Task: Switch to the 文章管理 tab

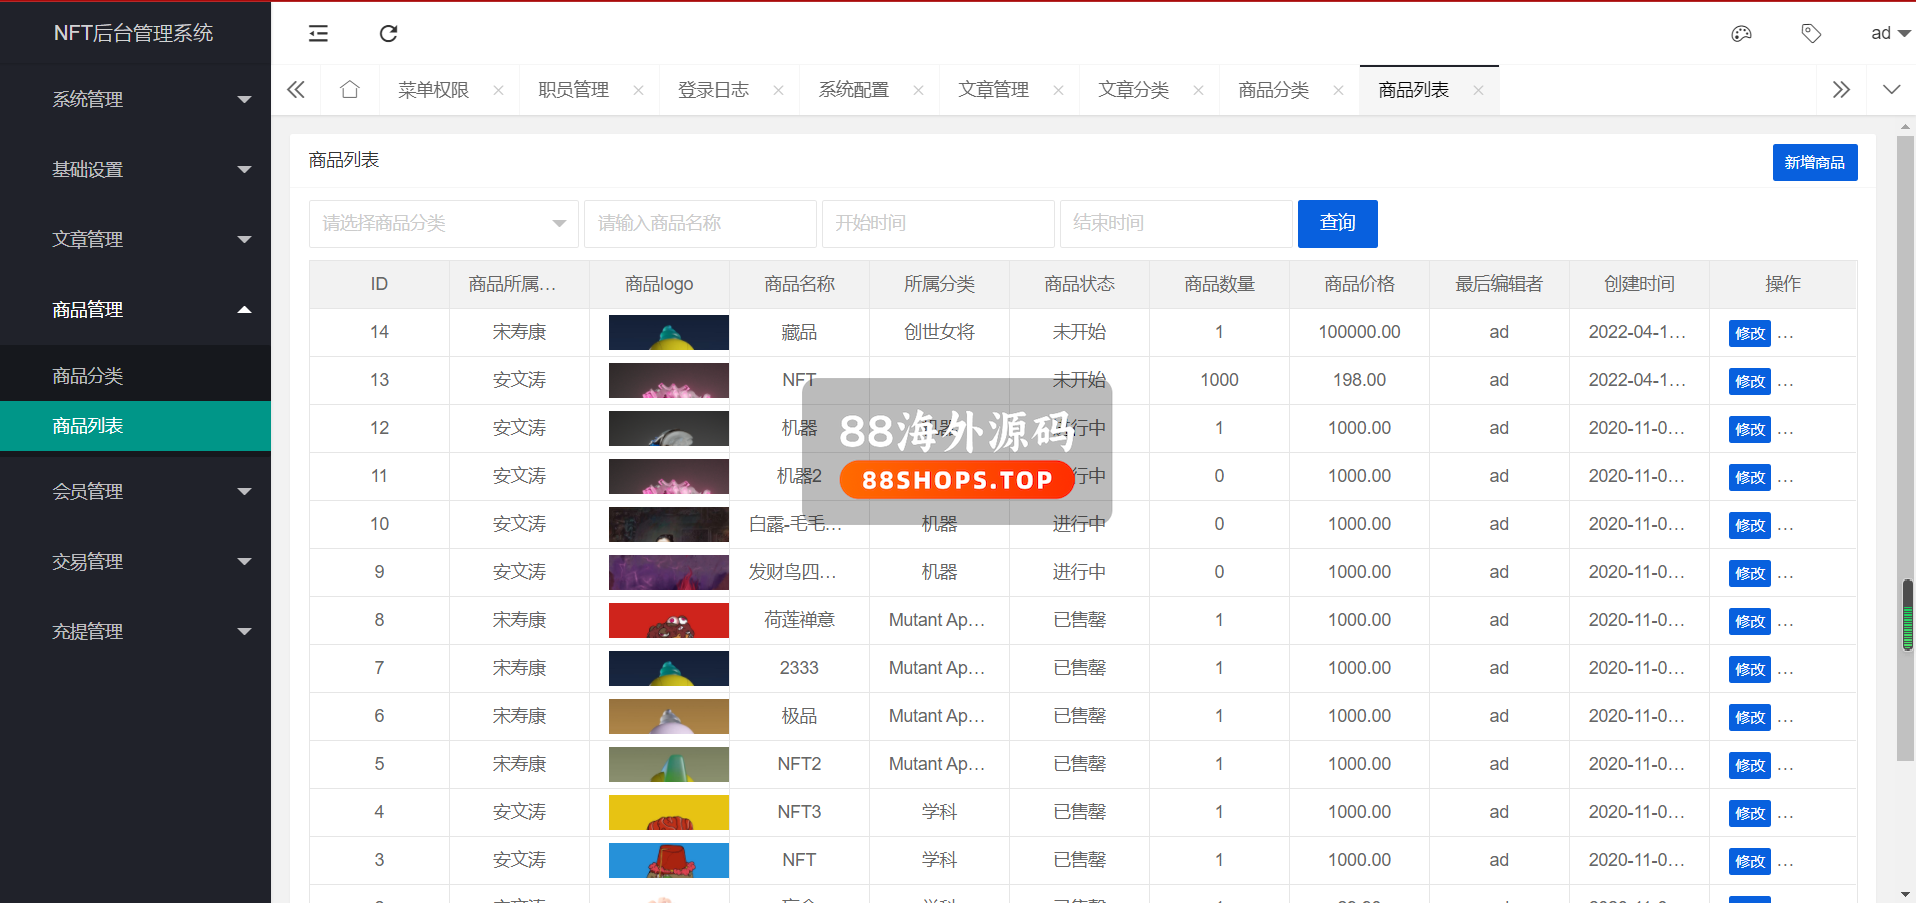Action: 993,90
